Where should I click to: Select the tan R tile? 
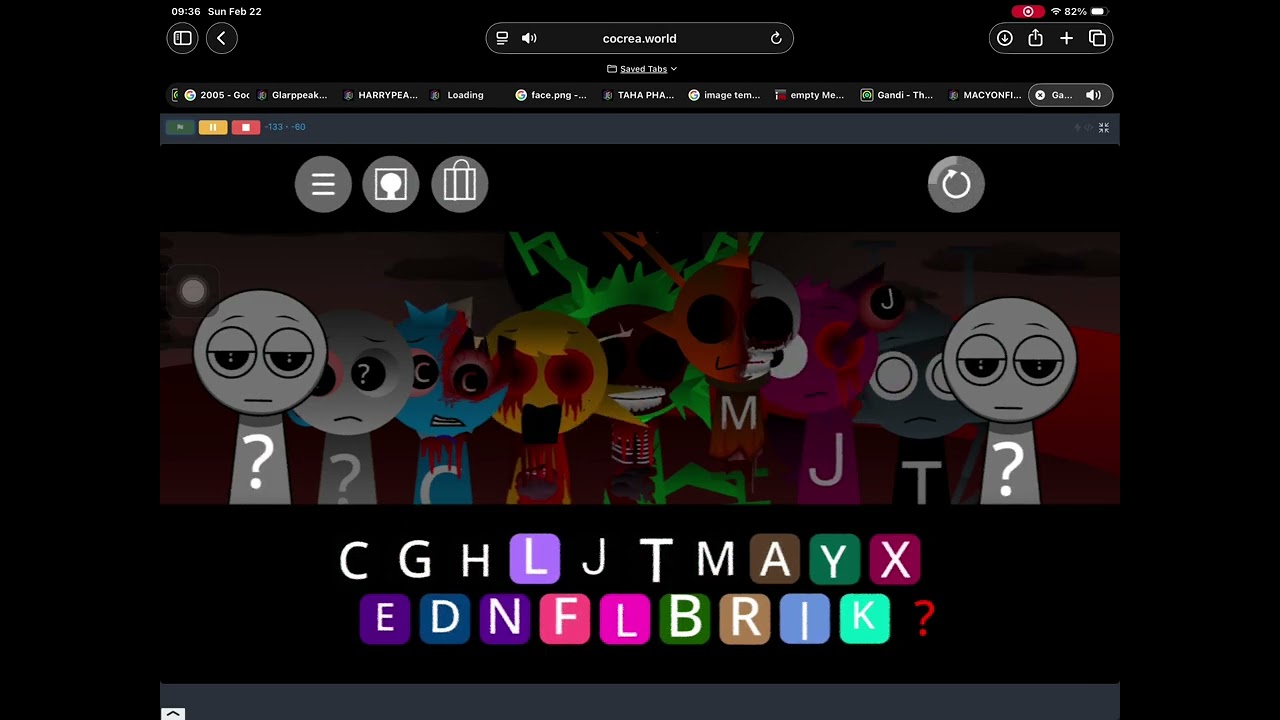point(745,619)
